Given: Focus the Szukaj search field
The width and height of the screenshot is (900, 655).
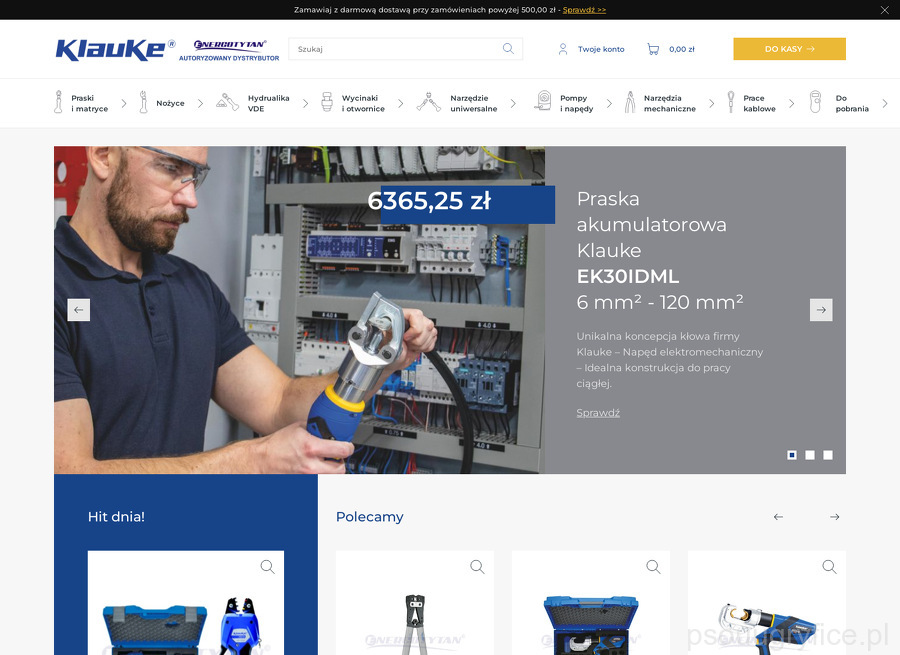Looking at the screenshot, I should [405, 49].
